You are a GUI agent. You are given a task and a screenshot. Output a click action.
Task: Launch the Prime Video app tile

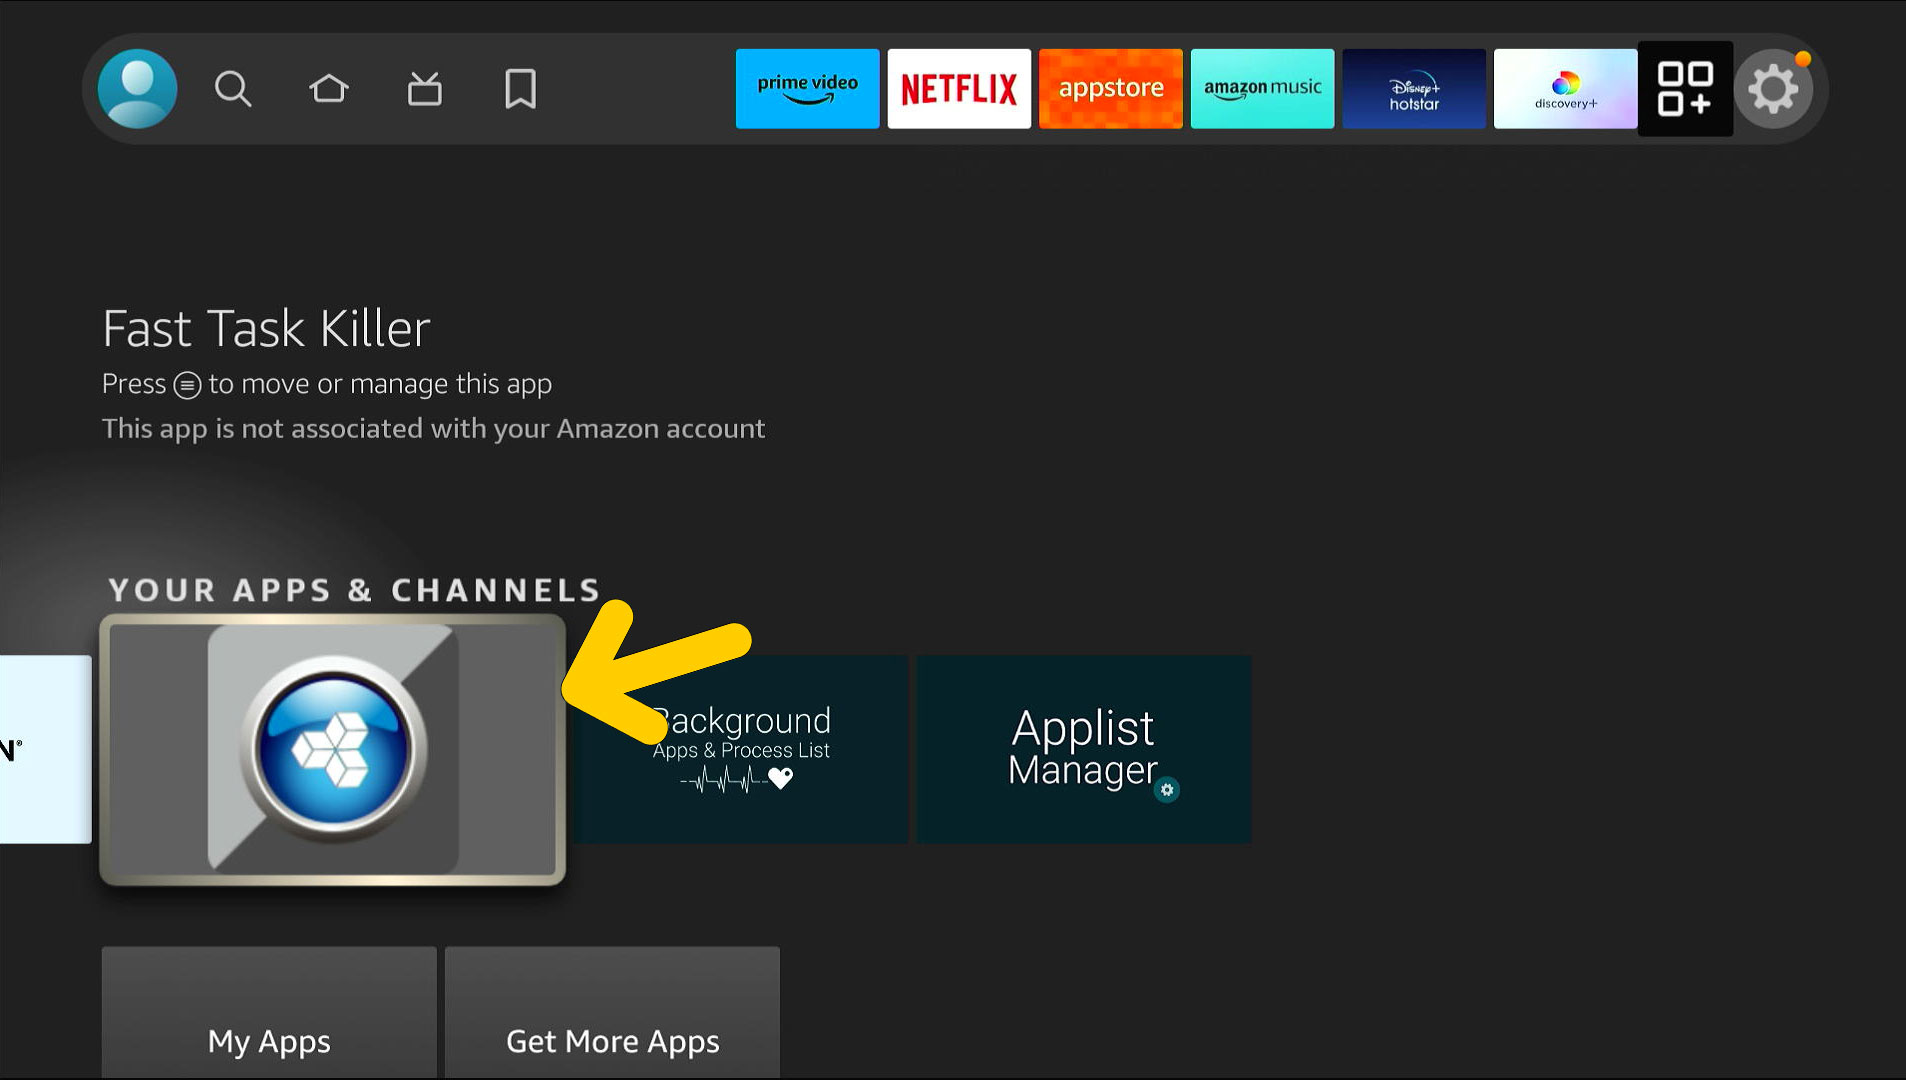(x=808, y=89)
